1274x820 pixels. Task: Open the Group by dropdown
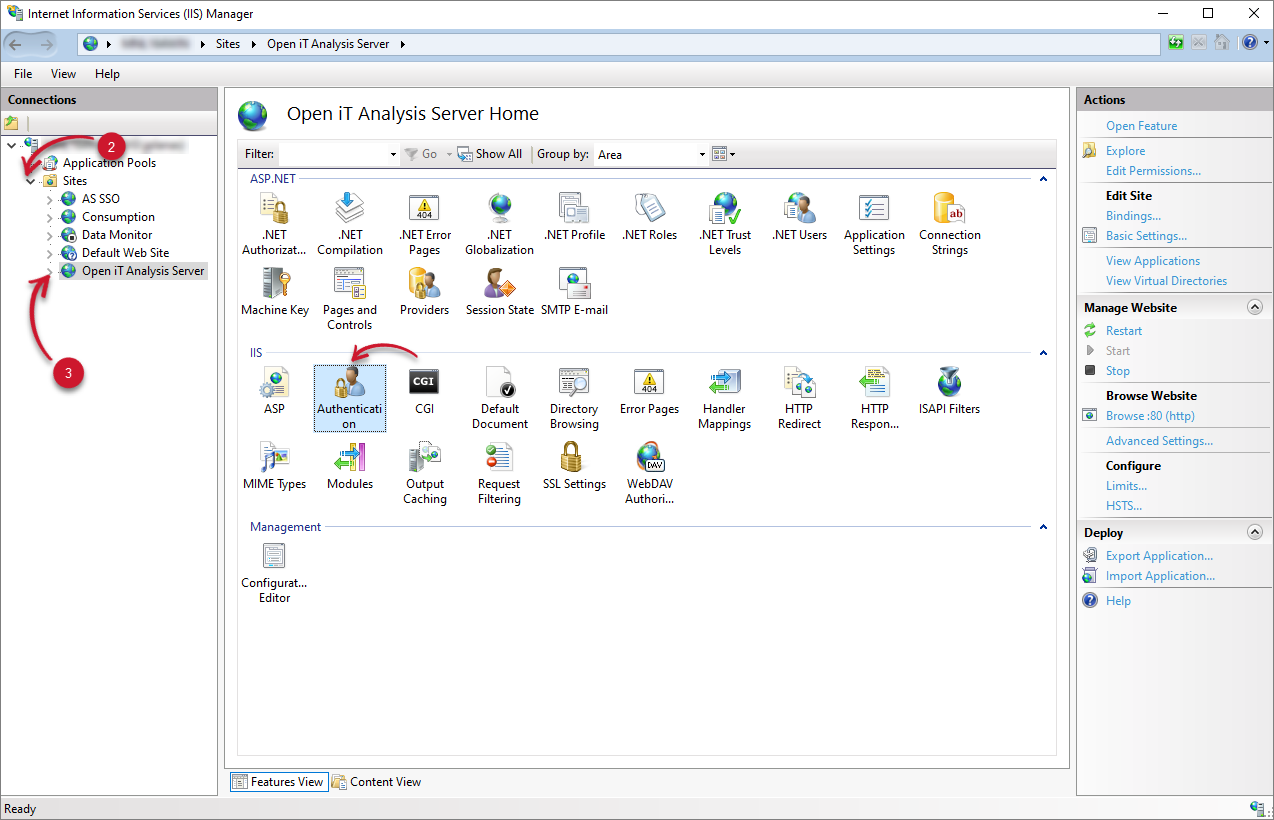(x=651, y=155)
